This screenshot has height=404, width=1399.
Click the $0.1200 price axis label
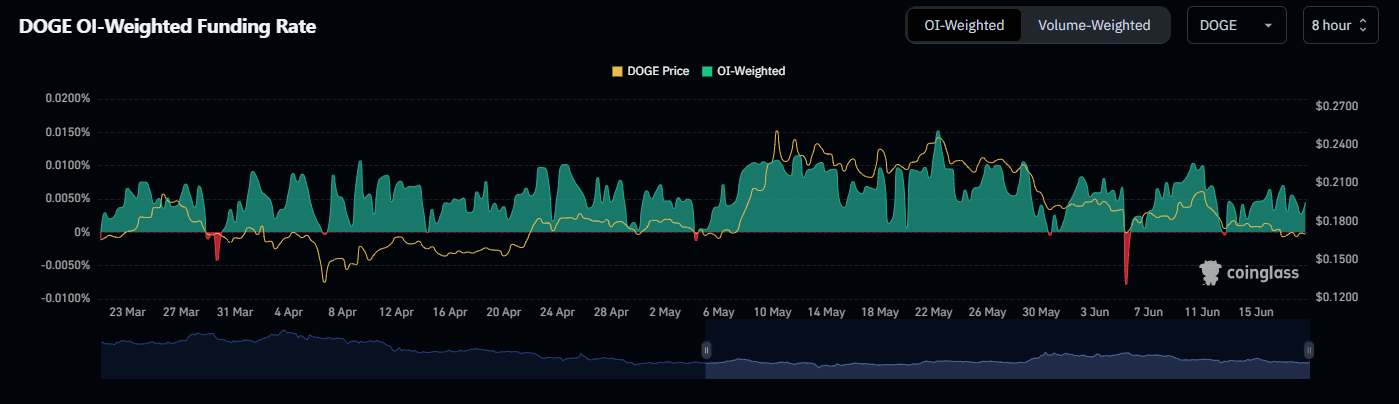(1338, 298)
